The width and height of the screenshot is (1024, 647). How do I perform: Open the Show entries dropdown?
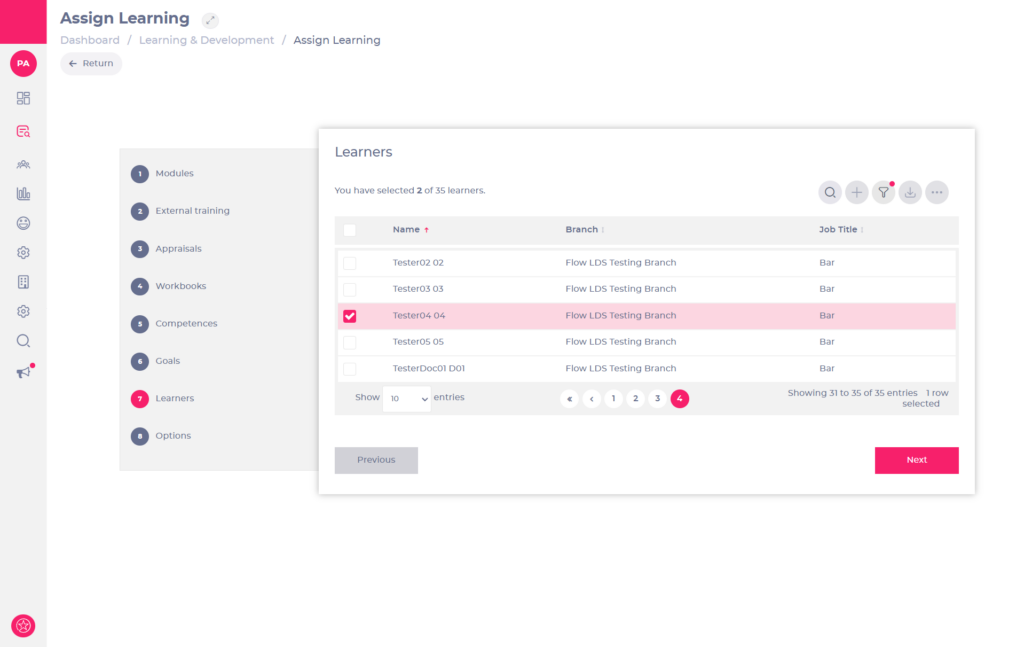(407, 398)
